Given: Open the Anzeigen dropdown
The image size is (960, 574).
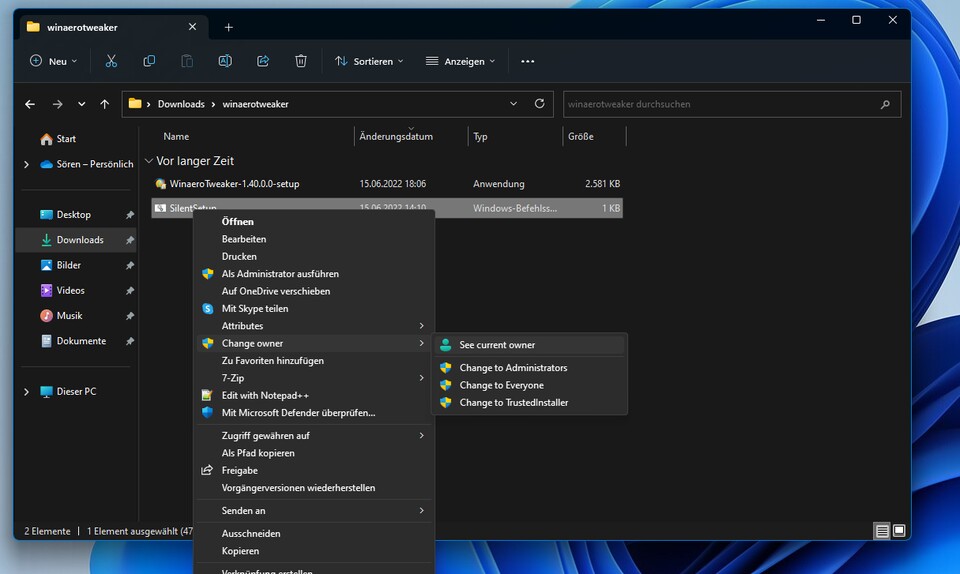Looking at the screenshot, I should 460,61.
